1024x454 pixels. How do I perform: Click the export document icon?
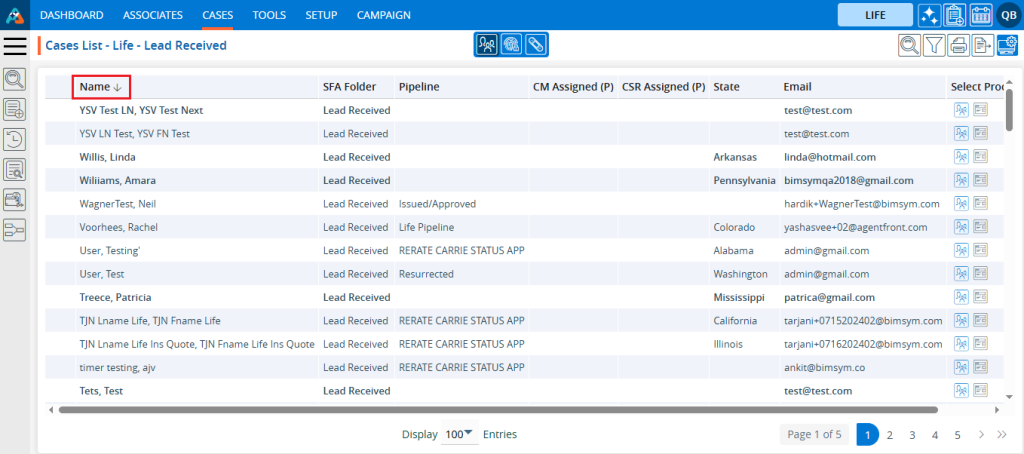982,45
